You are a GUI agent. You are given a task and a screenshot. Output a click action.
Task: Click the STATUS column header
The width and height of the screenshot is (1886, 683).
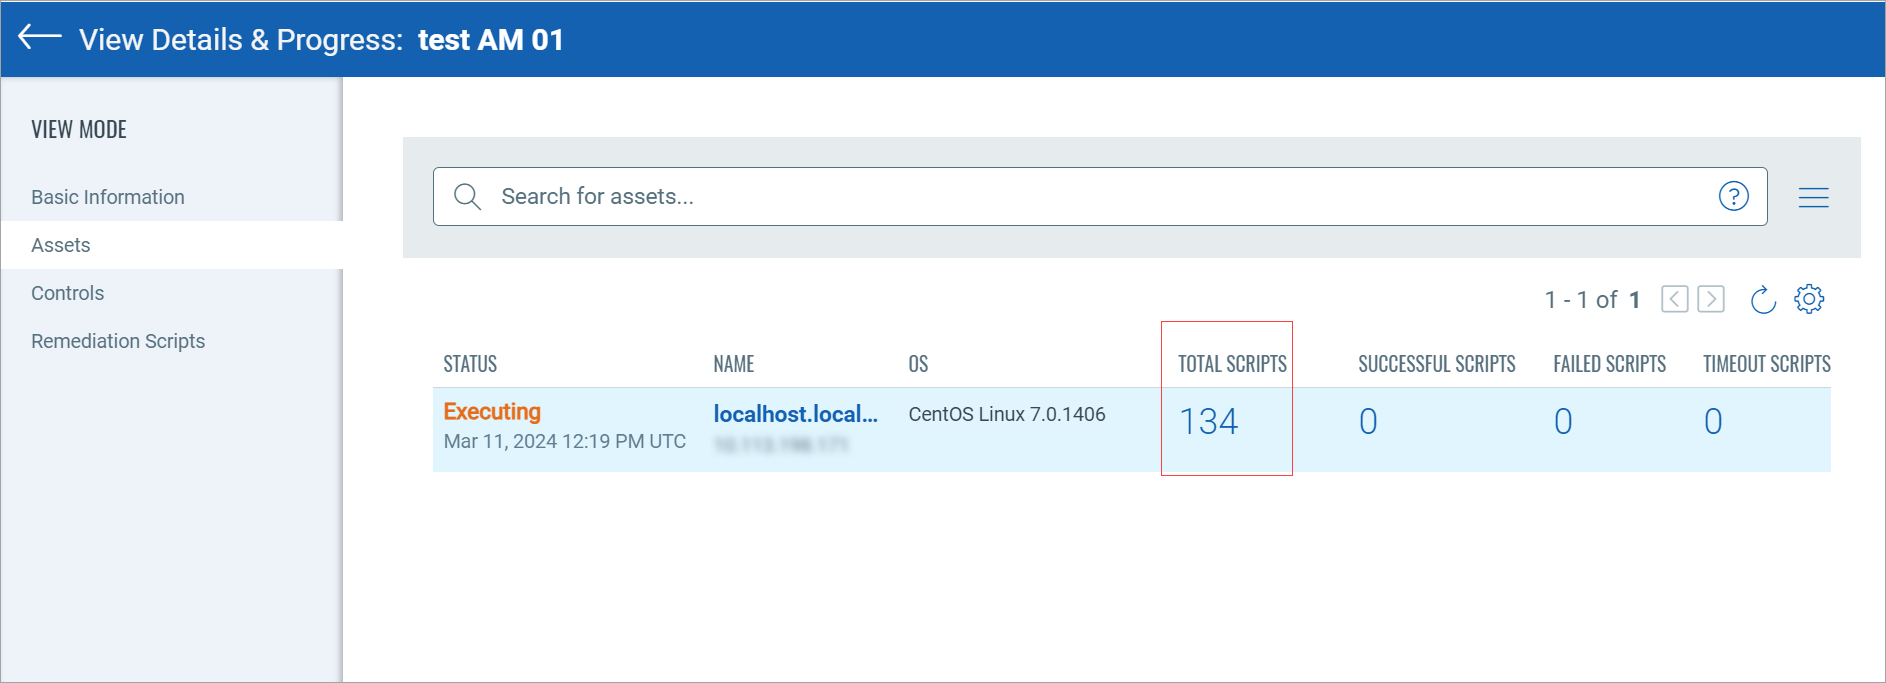pos(470,364)
